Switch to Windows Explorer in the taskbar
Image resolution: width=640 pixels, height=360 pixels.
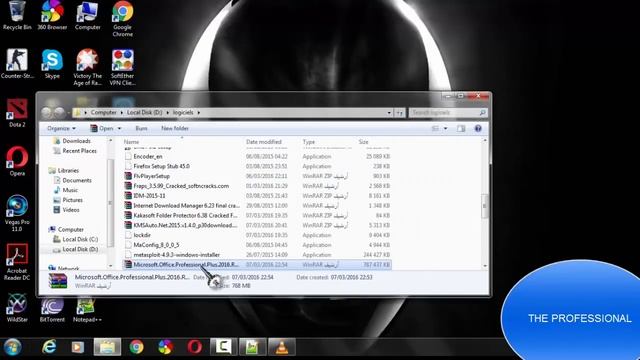coord(107,347)
